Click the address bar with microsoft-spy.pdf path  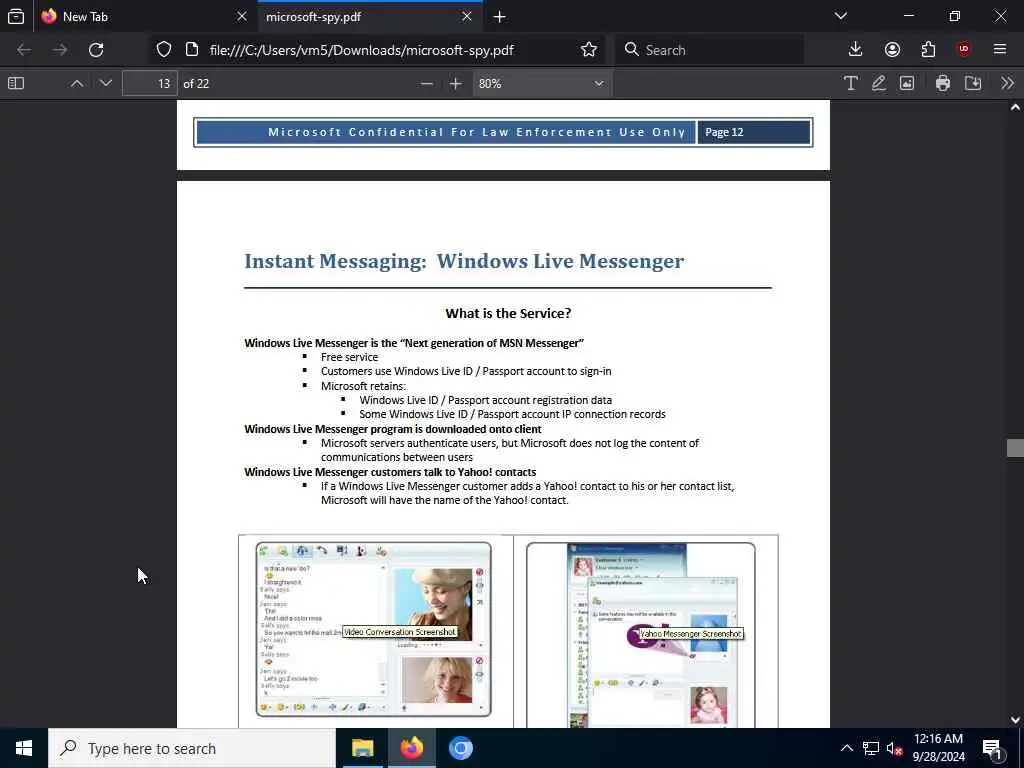(x=362, y=50)
